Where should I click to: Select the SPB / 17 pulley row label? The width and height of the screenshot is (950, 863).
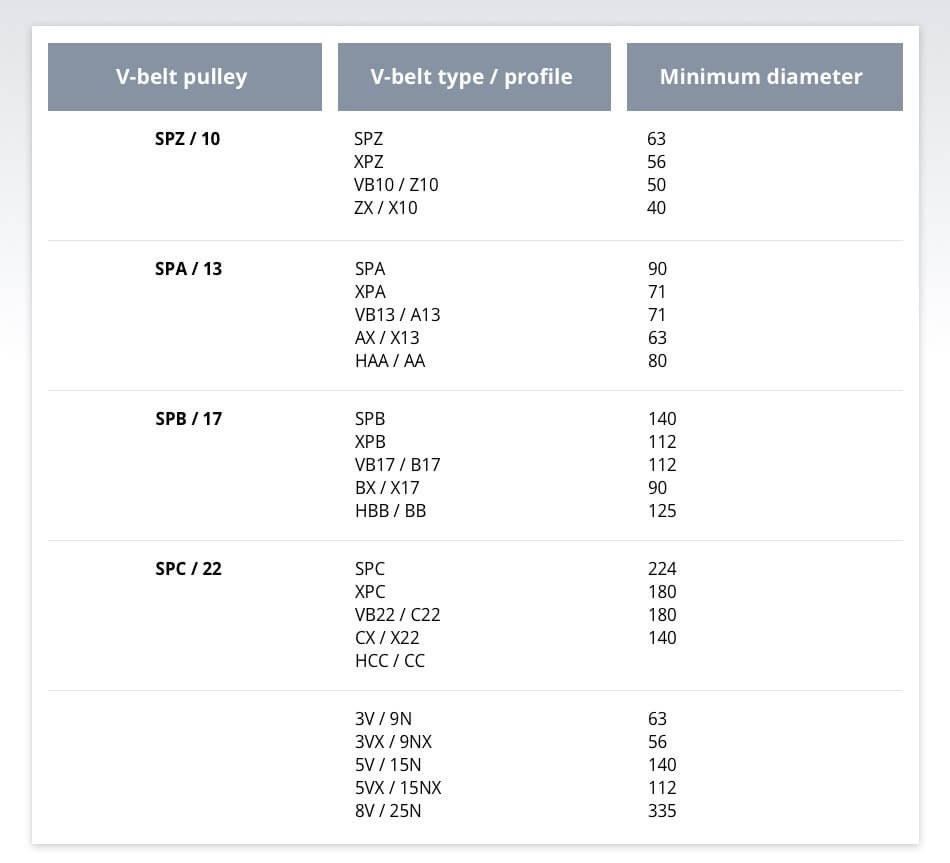(188, 419)
